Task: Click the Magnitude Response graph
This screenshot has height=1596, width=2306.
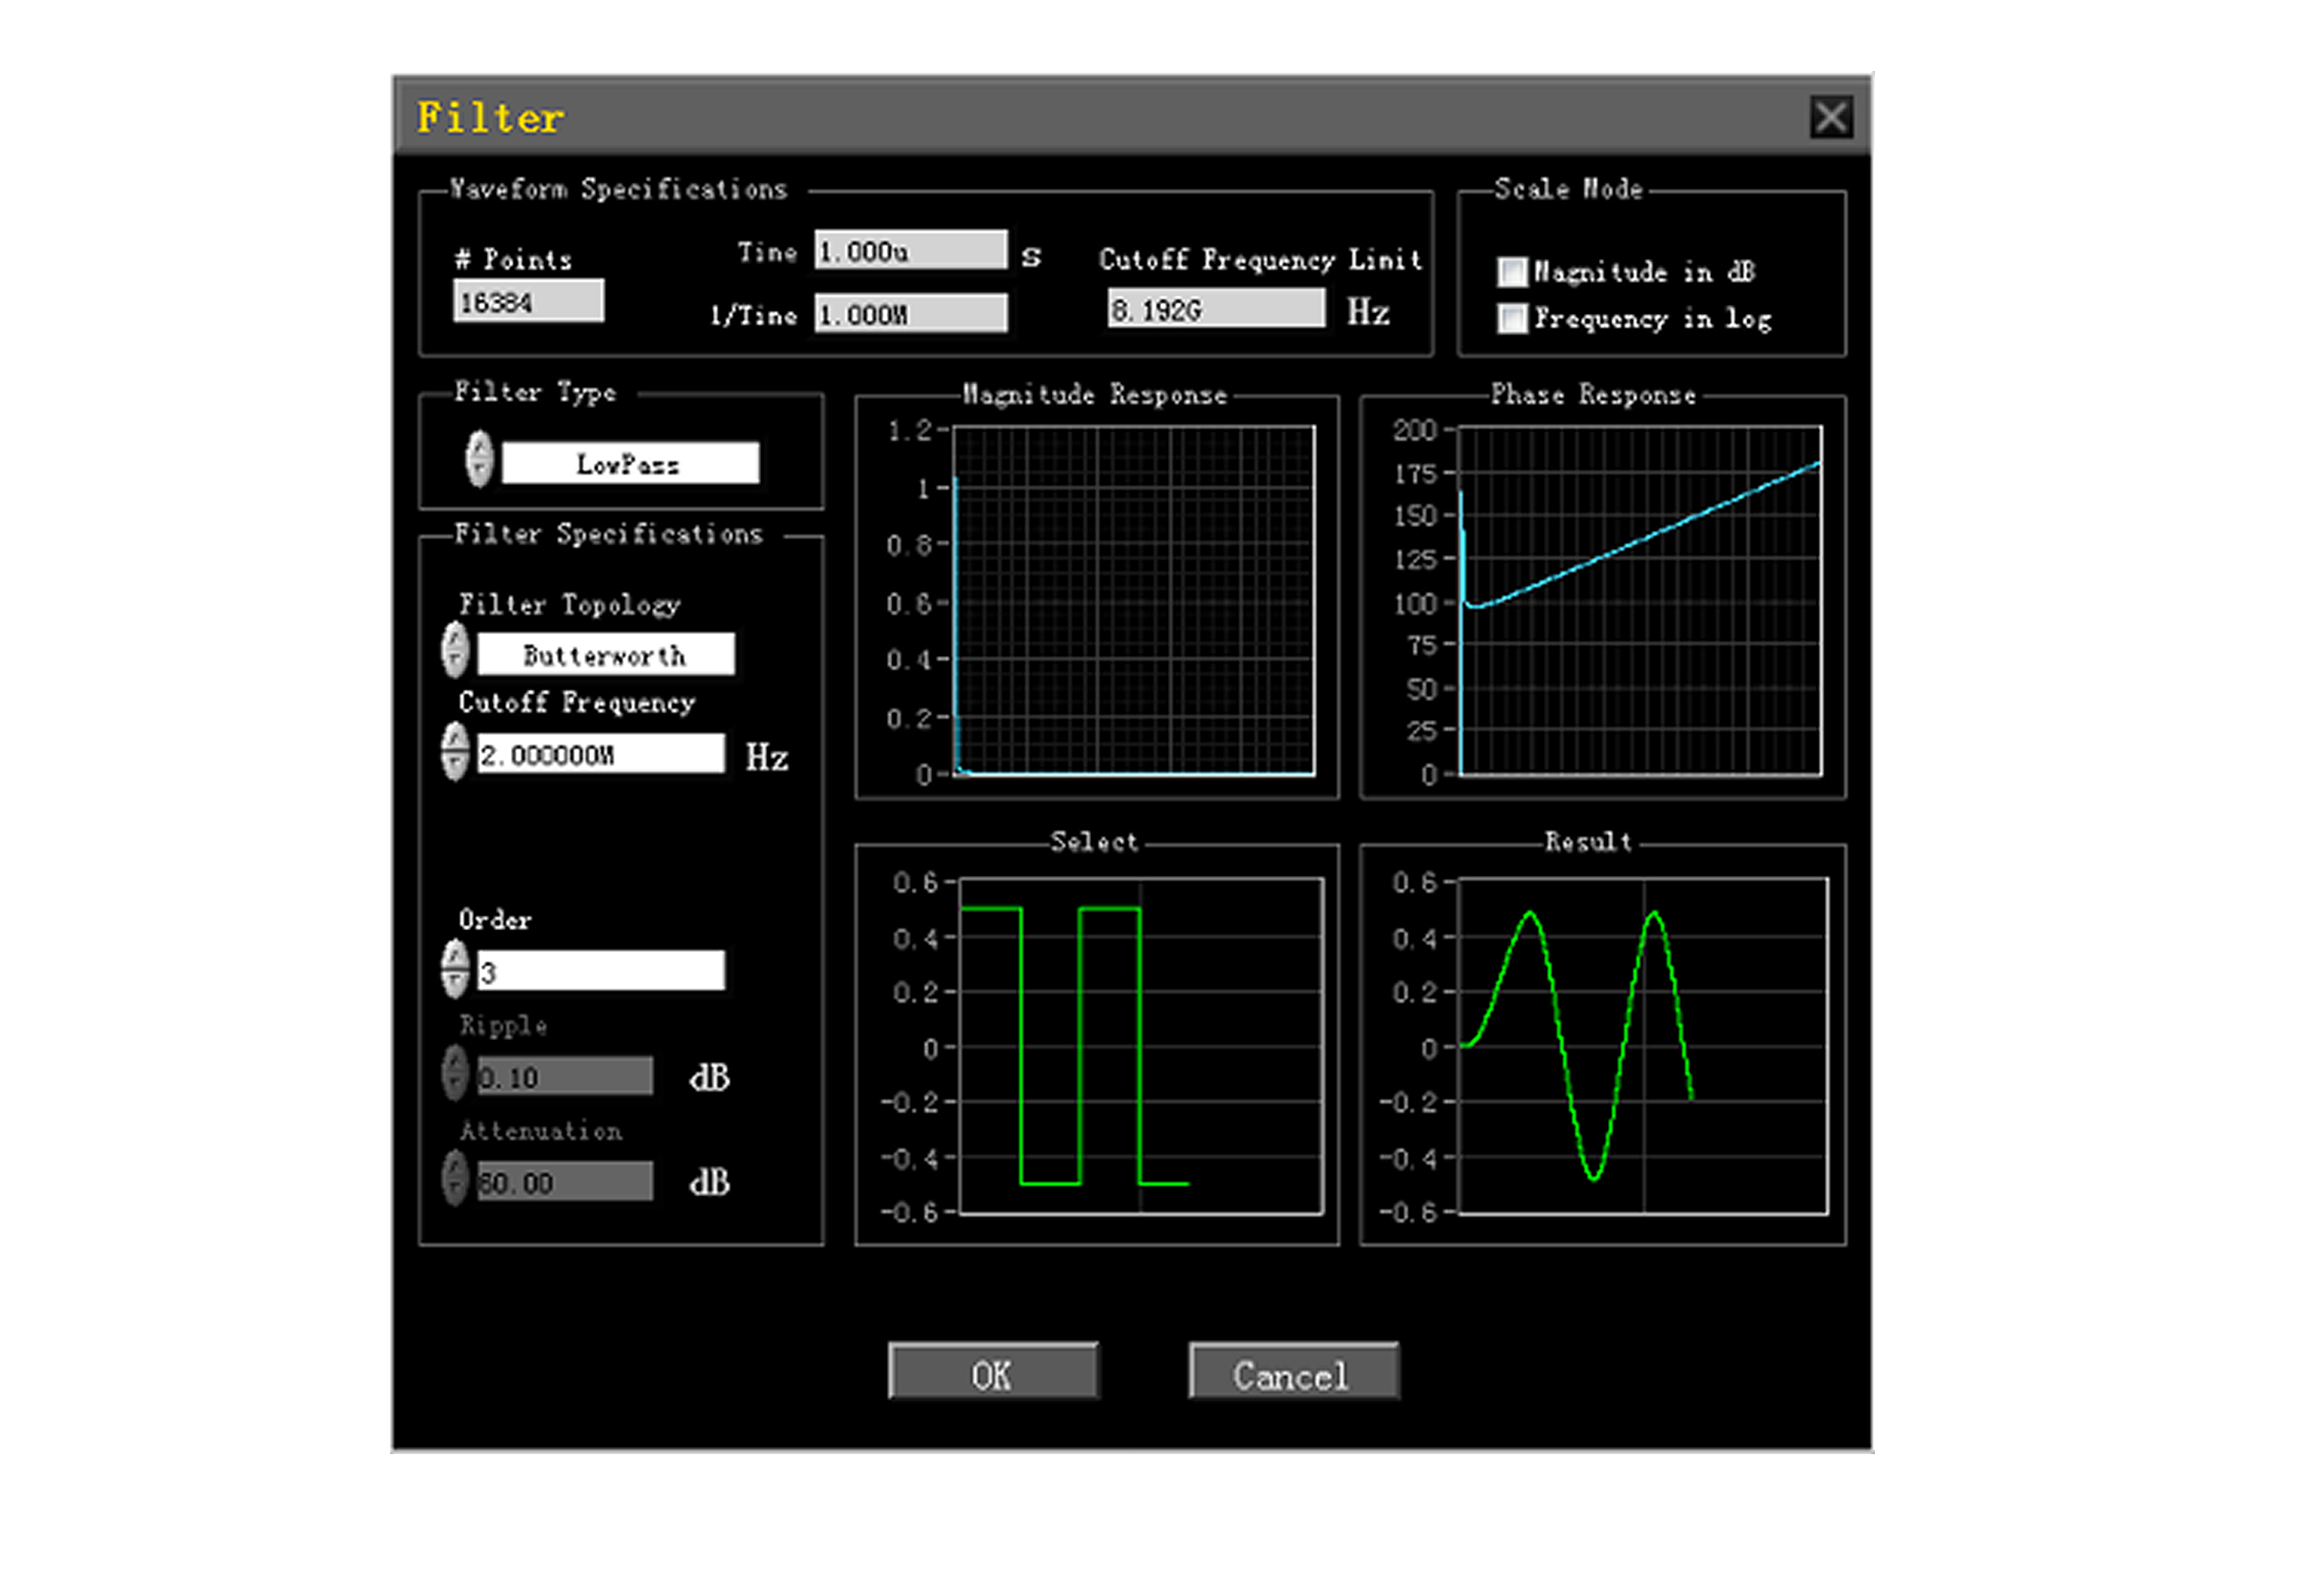Action: point(1133,600)
